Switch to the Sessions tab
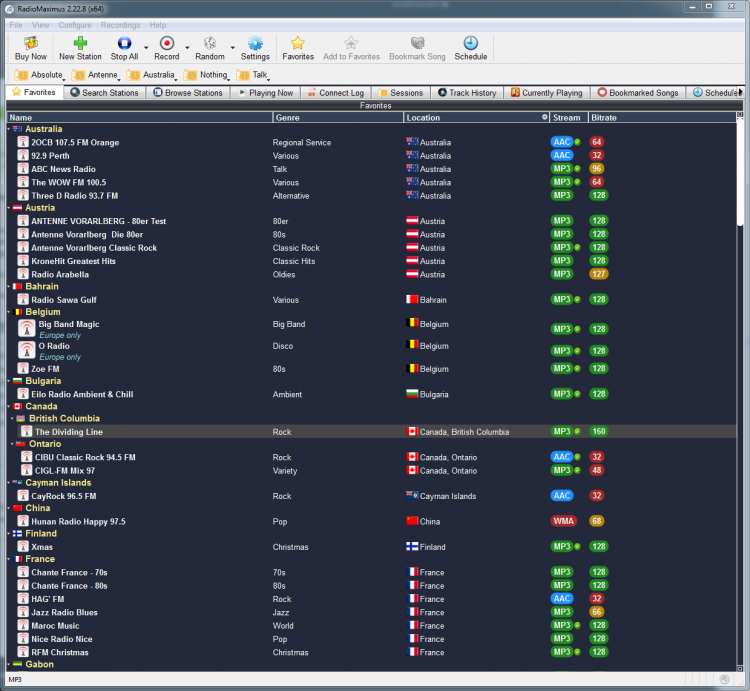 coord(401,93)
